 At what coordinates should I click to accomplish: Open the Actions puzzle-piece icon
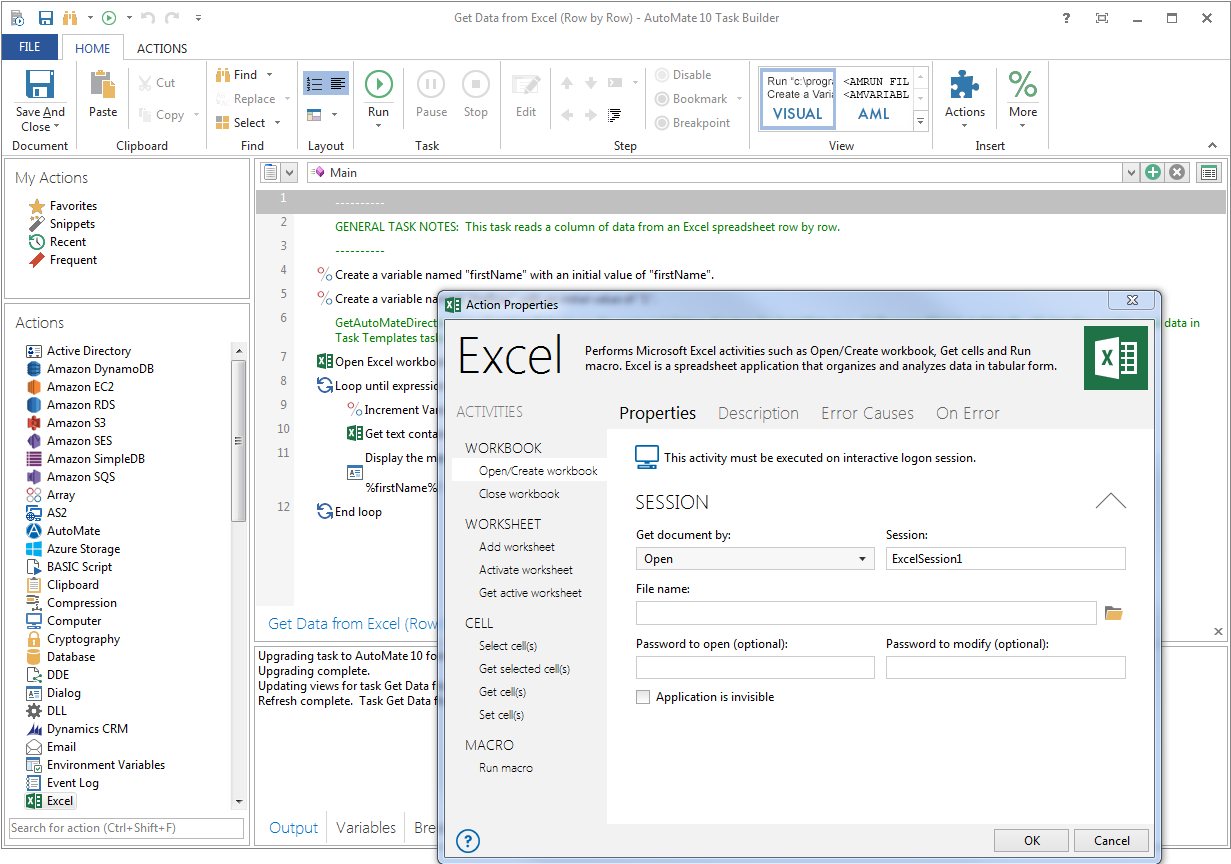(x=965, y=84)
